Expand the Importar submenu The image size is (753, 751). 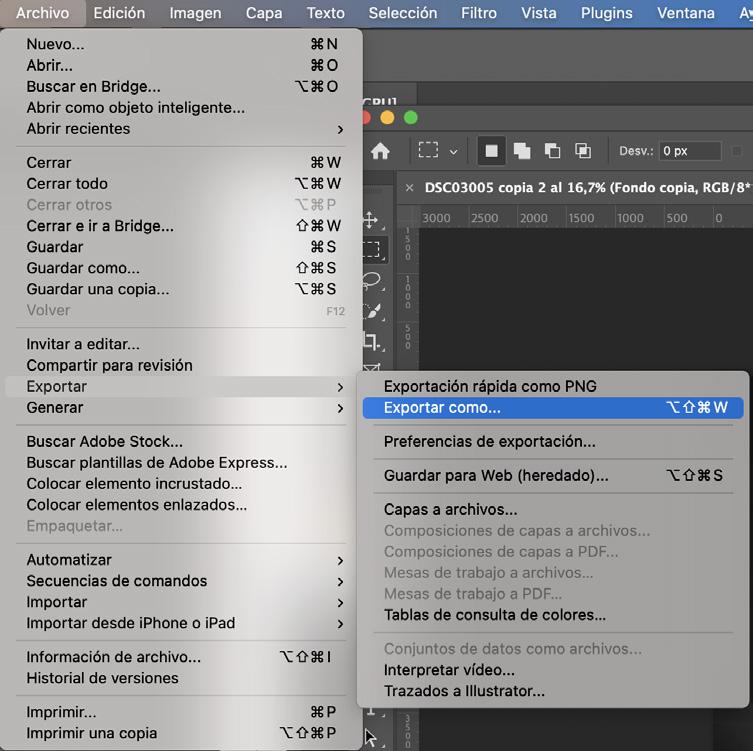(182, 602)
